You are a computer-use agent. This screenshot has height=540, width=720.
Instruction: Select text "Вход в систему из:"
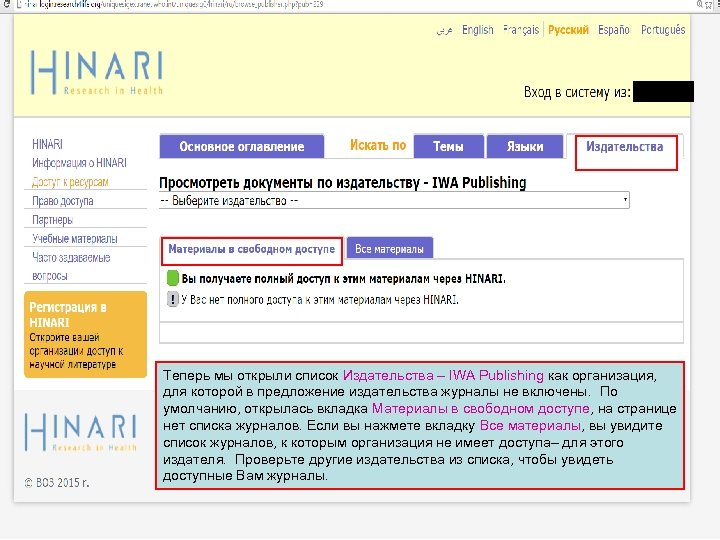pyautogui.click(x=577, y=92)
